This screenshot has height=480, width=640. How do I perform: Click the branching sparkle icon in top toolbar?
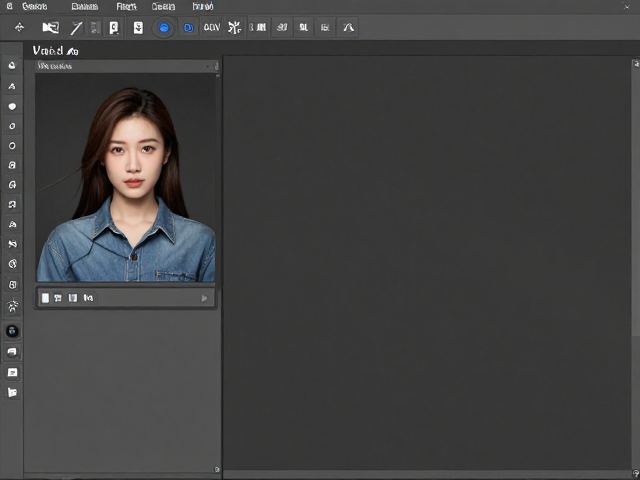(234, 27)
